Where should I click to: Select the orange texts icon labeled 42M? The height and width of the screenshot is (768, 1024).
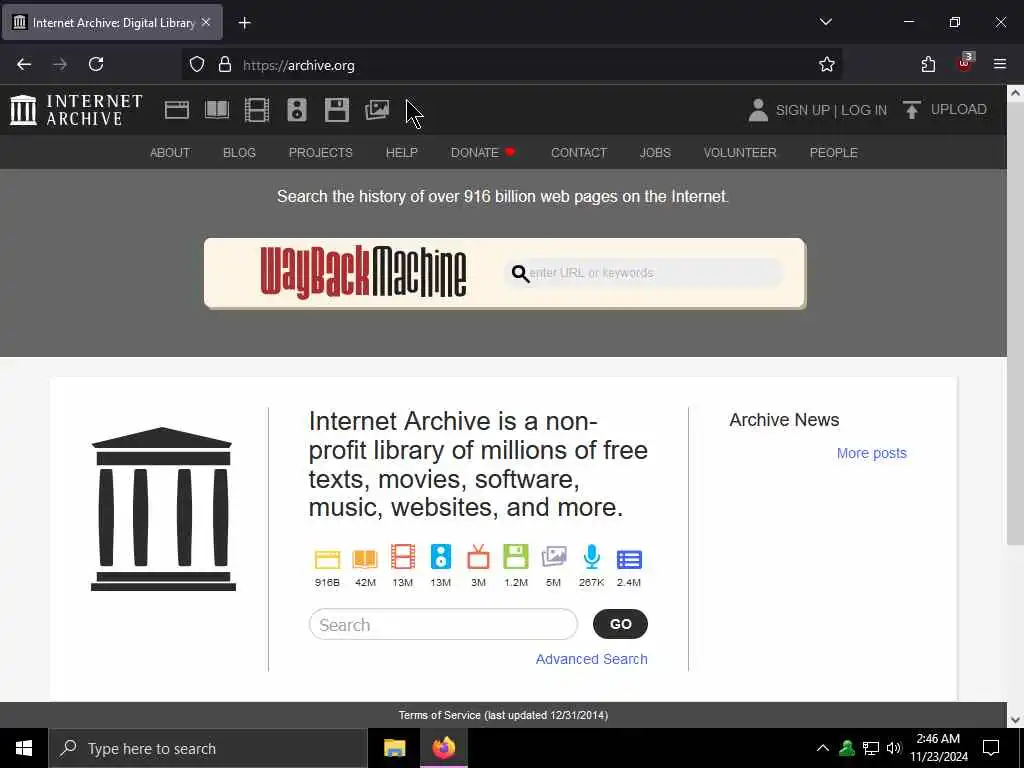click(x=365, y=559)
